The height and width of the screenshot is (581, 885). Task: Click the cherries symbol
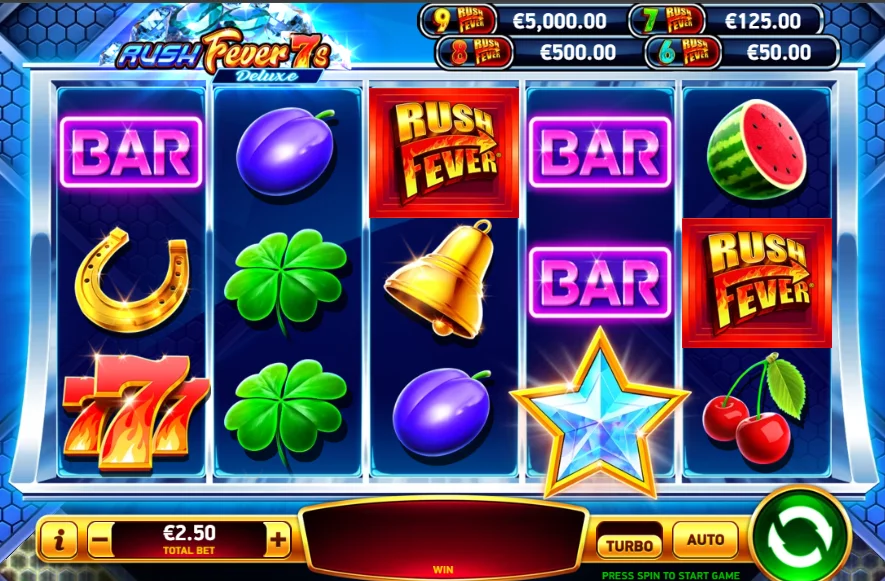point(755,408)
